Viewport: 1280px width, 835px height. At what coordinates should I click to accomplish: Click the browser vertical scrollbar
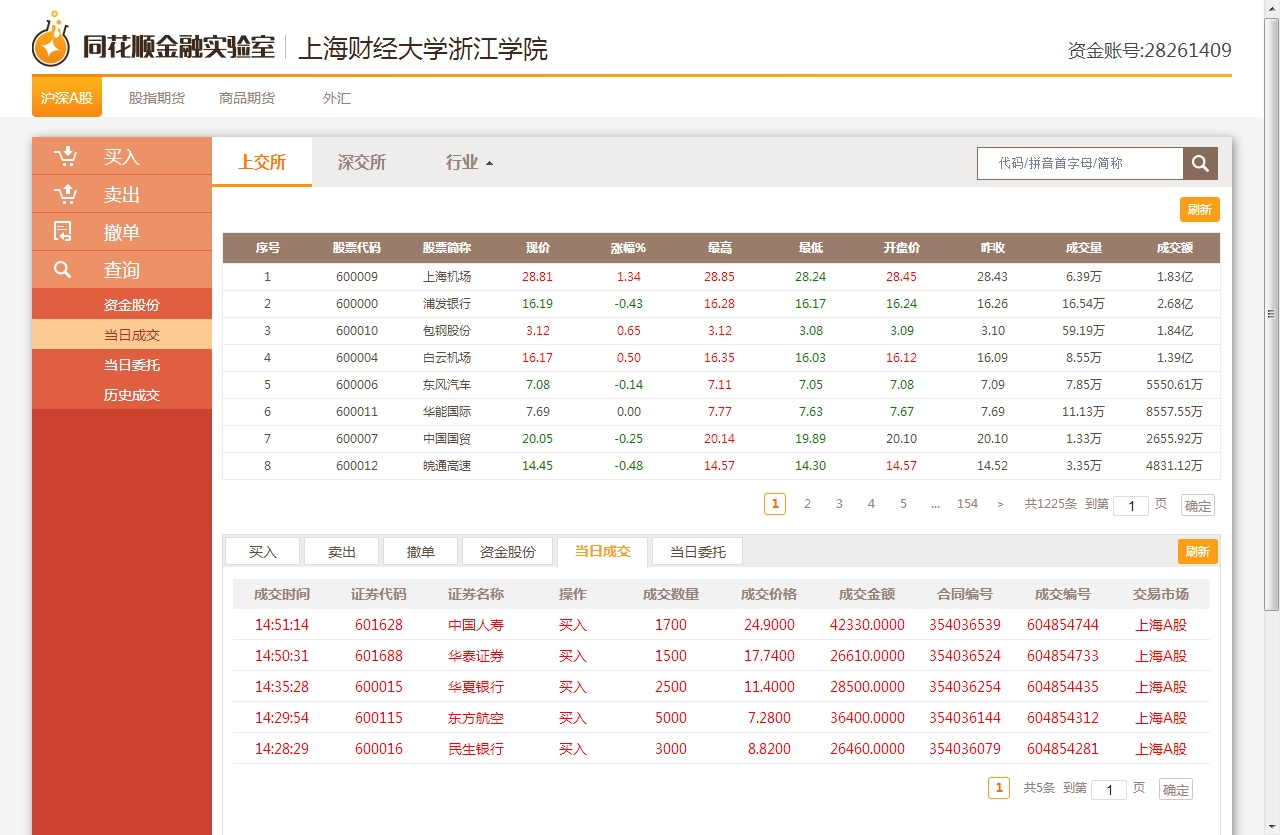[1271, 313]
